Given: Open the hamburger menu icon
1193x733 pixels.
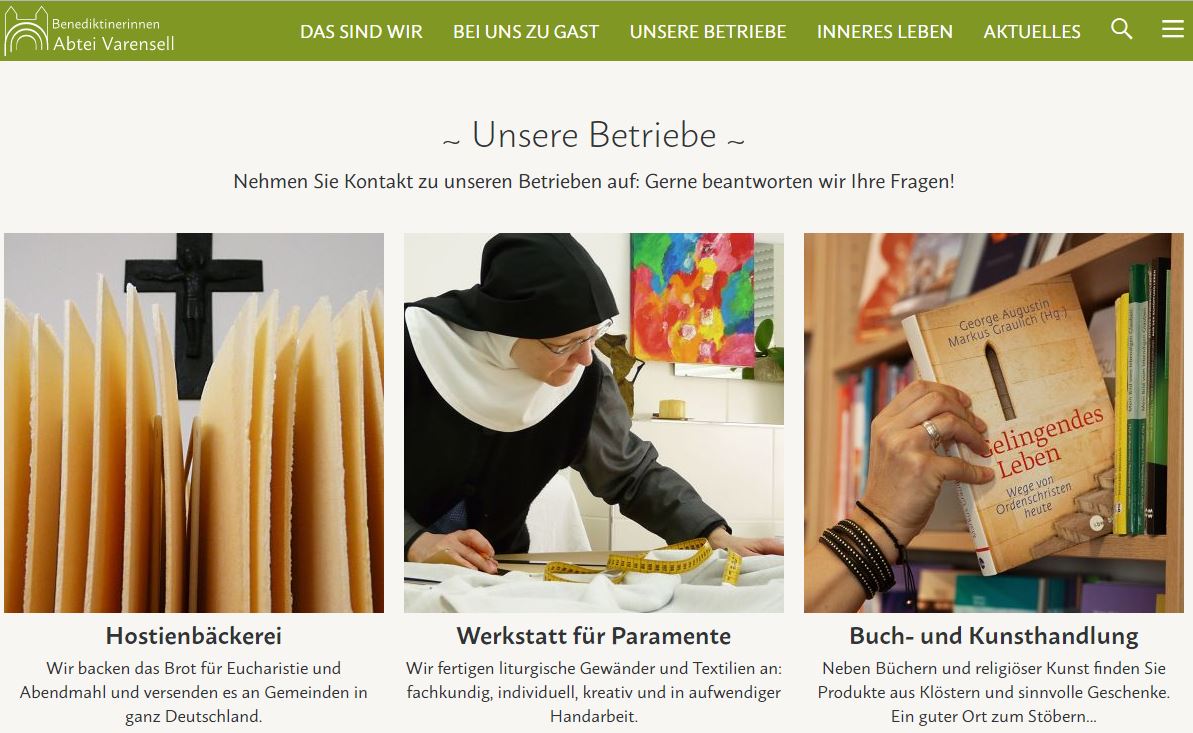Looking at the screenshot, I should tap(1172, 29).
